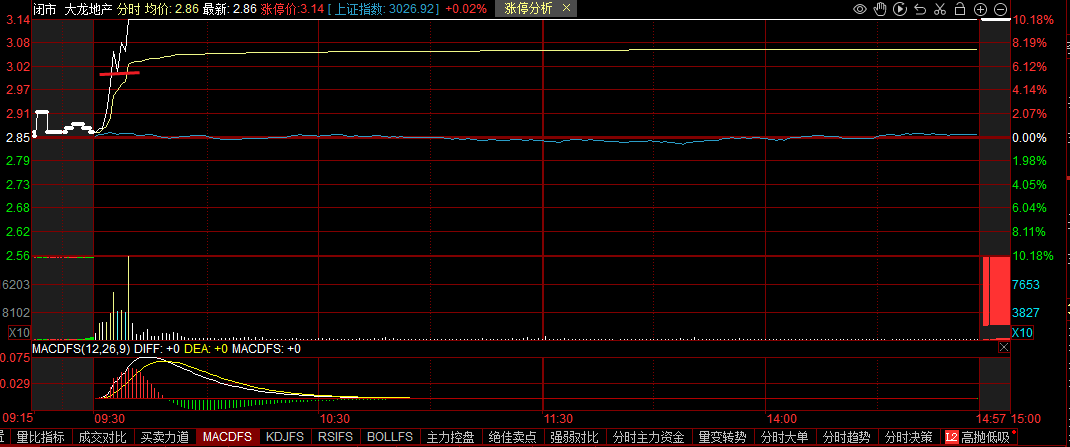Switch to 分时趋势 tab
The height and width of the screenshot is (447, 1070).
tap(846, 437)
